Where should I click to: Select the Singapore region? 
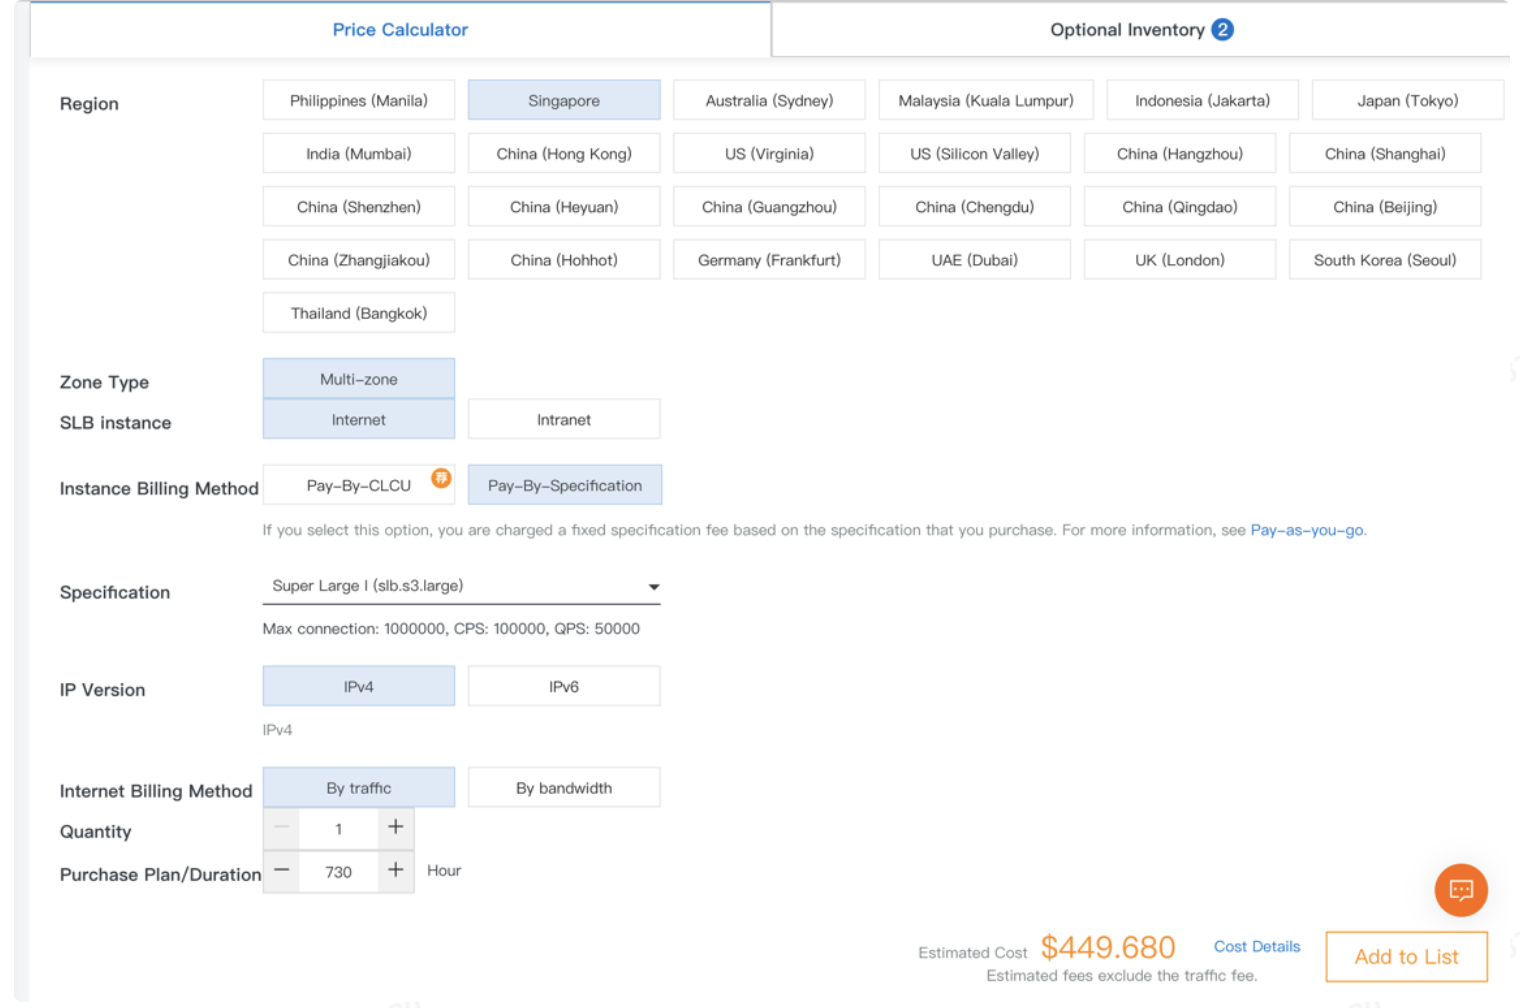(x=563, y=100)
